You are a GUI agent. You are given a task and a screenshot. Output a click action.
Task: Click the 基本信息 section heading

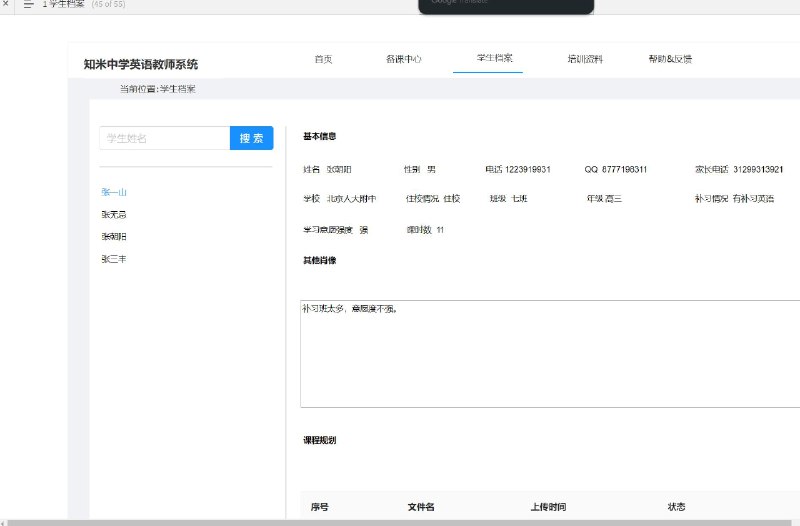(319, 136)
